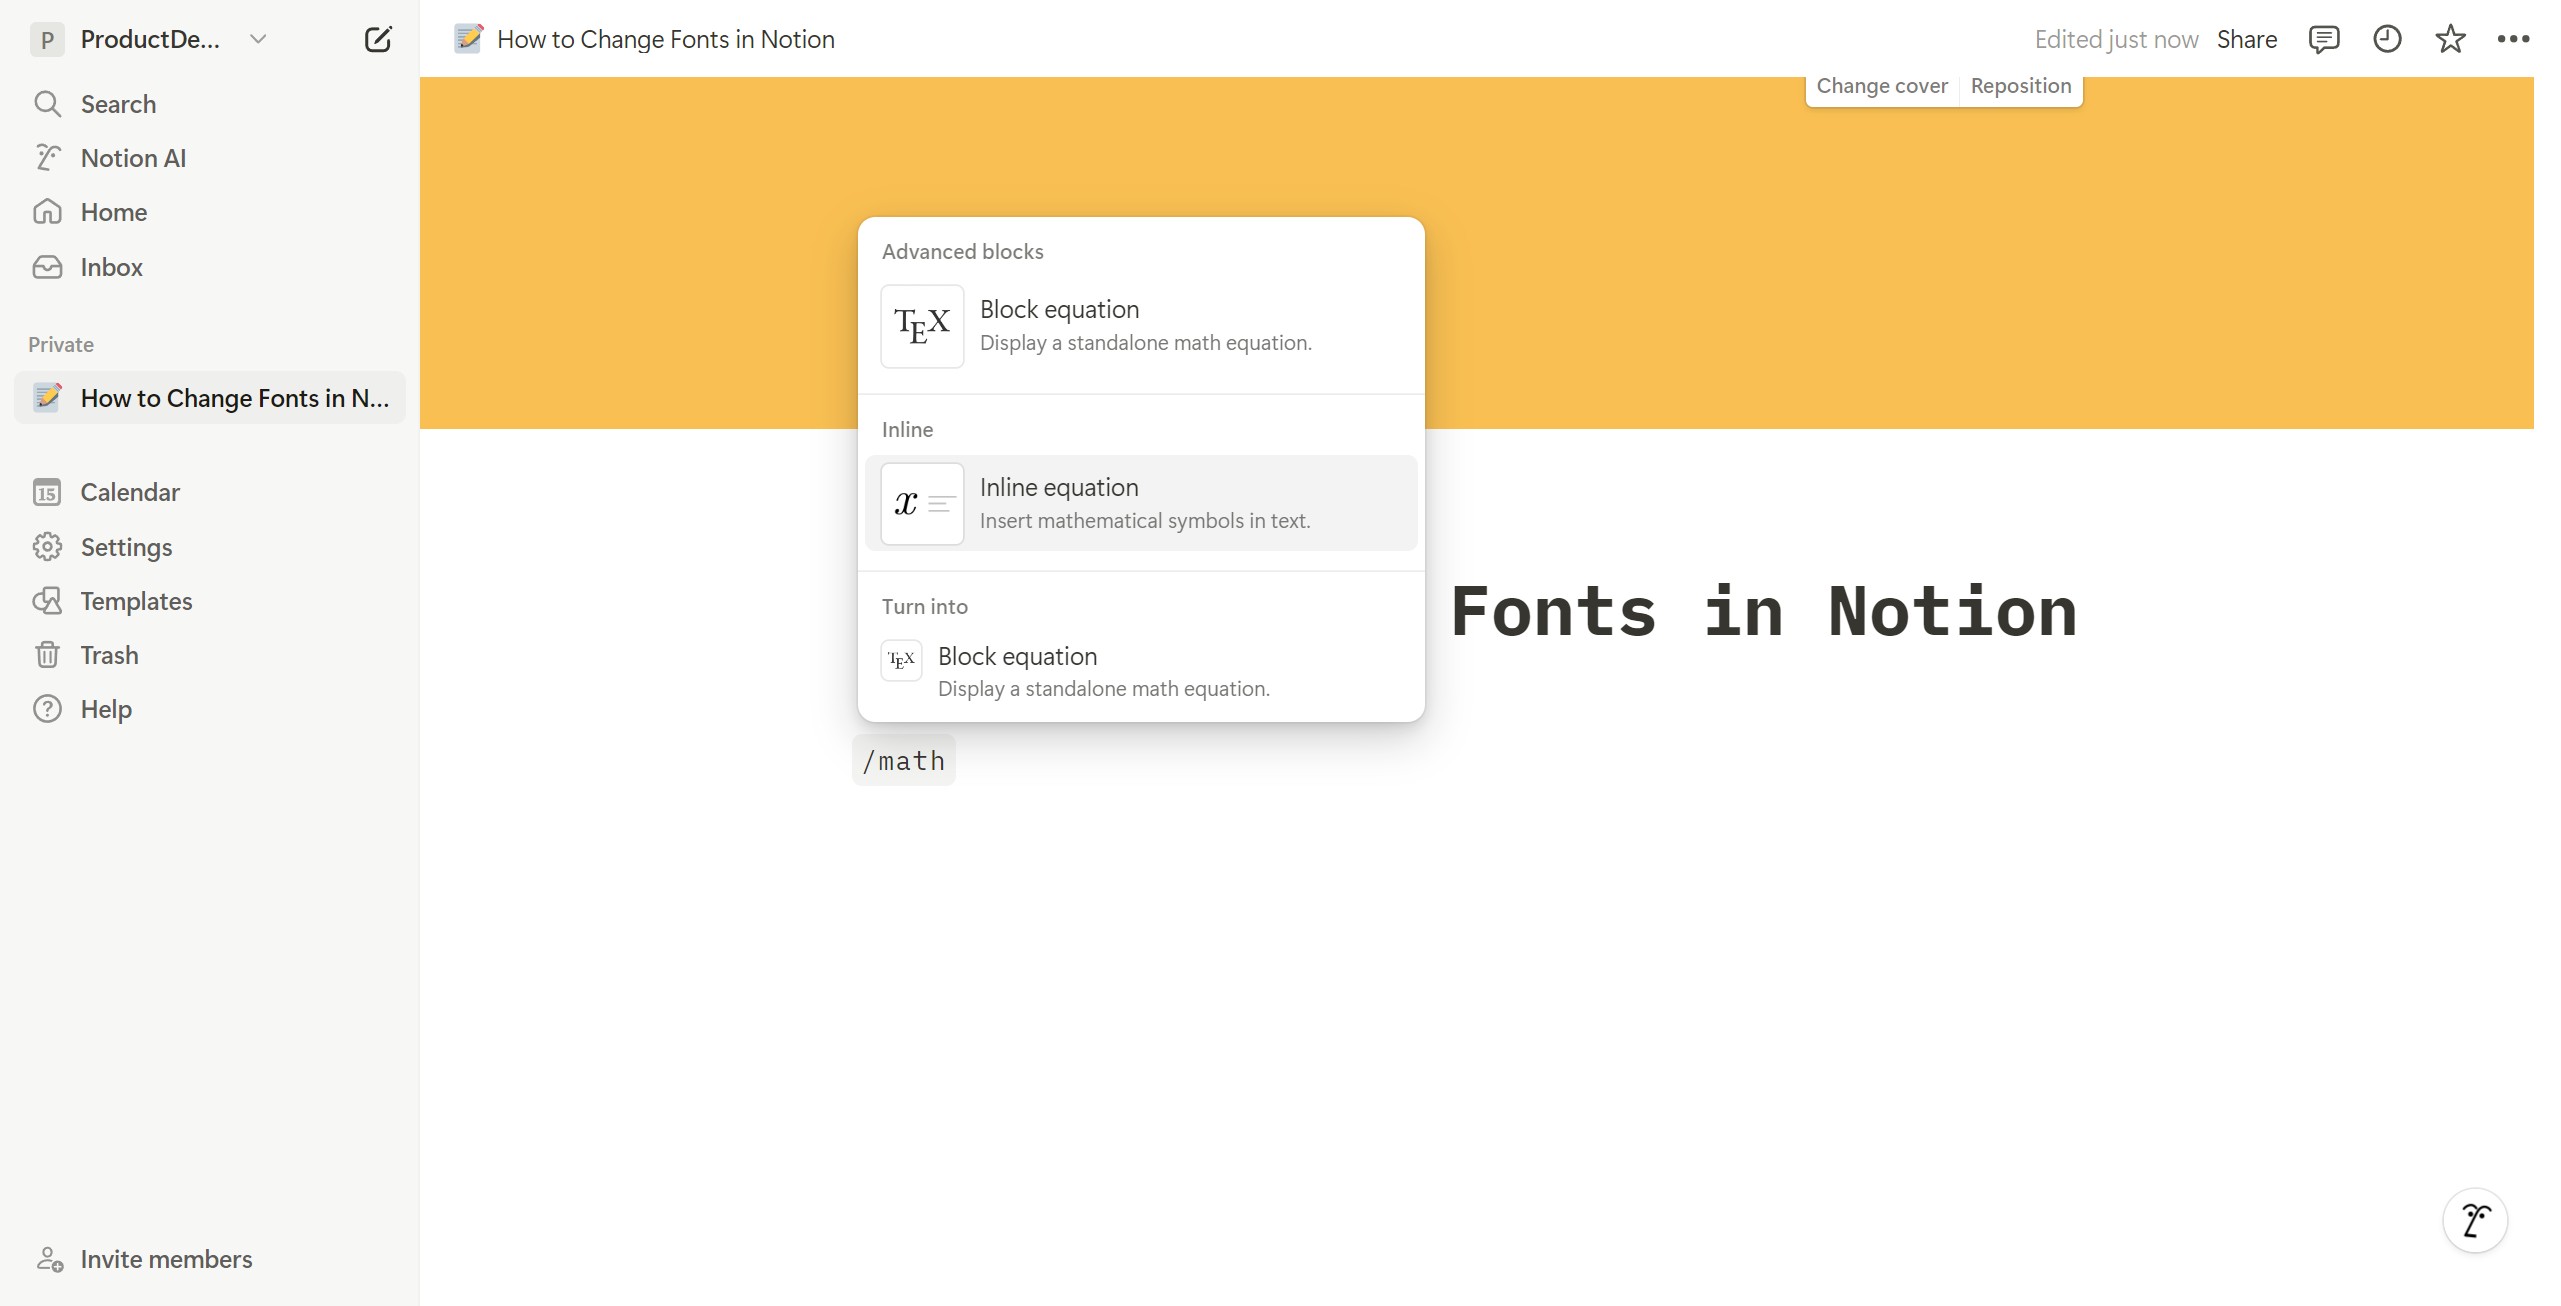Click Reposition cover button
This screenshot has height=1306, width=2561.
pos(2021,86)
